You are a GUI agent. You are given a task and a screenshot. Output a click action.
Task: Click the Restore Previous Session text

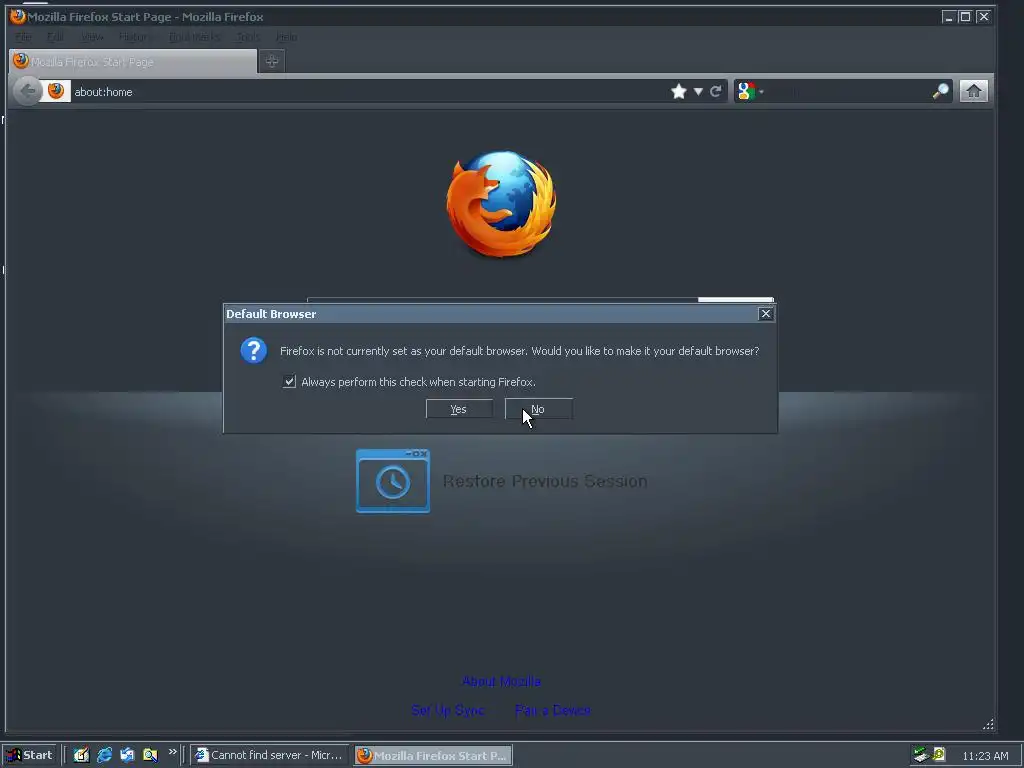[545, 481]
